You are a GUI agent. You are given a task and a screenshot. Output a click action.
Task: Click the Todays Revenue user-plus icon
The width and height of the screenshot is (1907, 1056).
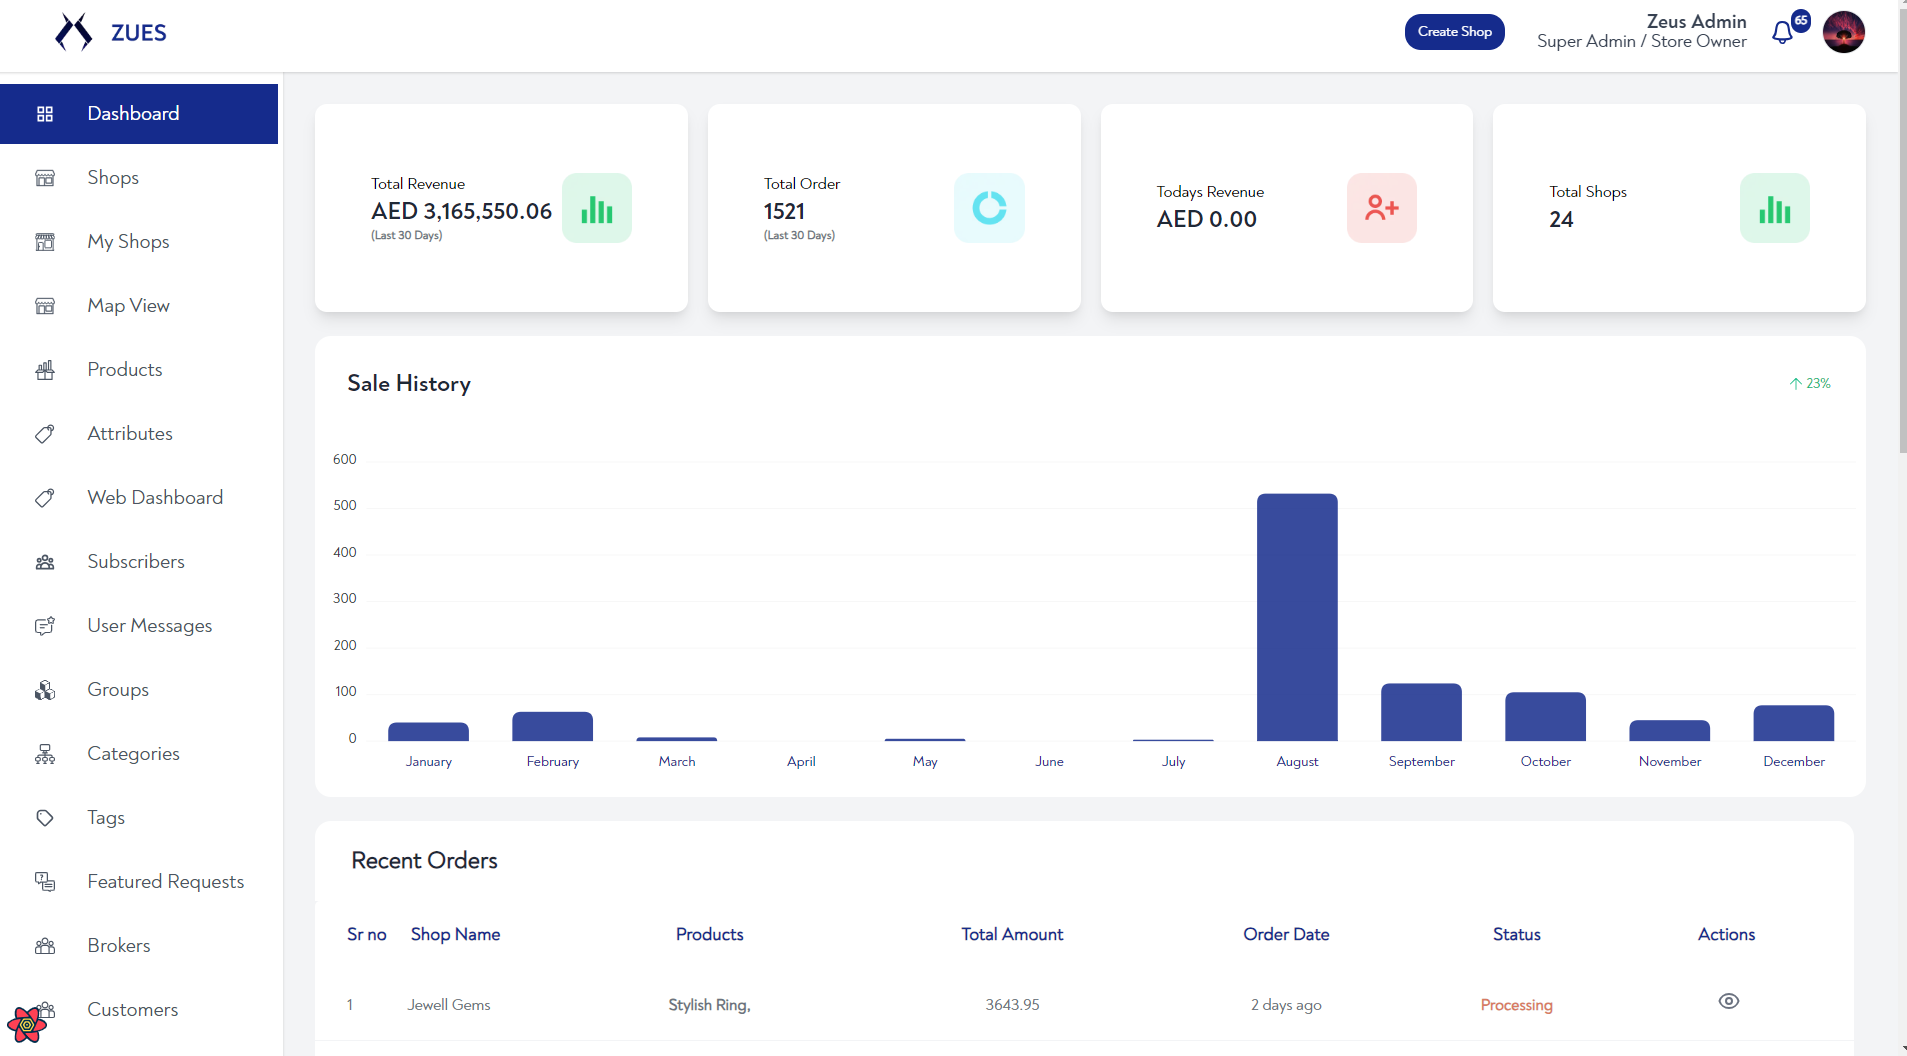[1382, 208]
